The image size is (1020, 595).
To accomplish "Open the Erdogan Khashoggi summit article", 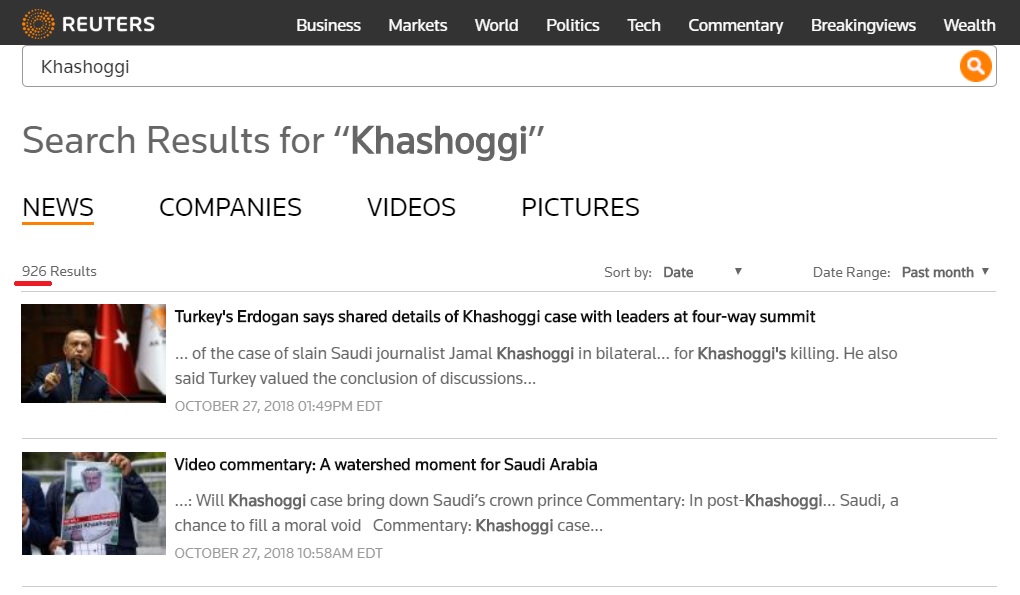I will coord(494,317).
